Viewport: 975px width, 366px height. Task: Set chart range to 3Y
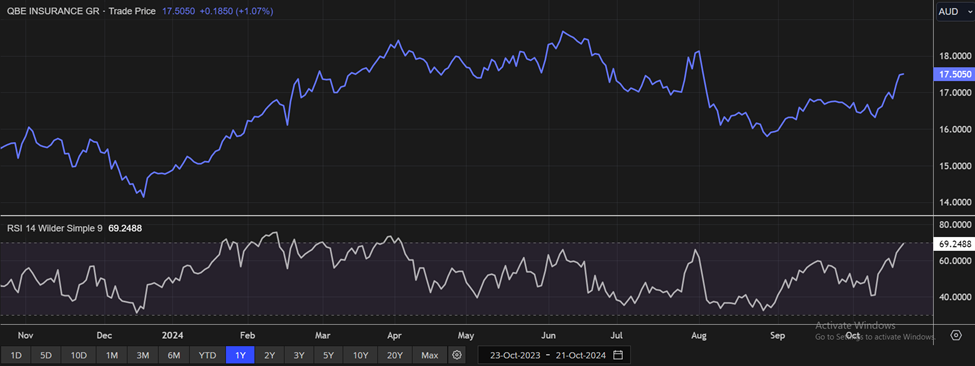299,355
